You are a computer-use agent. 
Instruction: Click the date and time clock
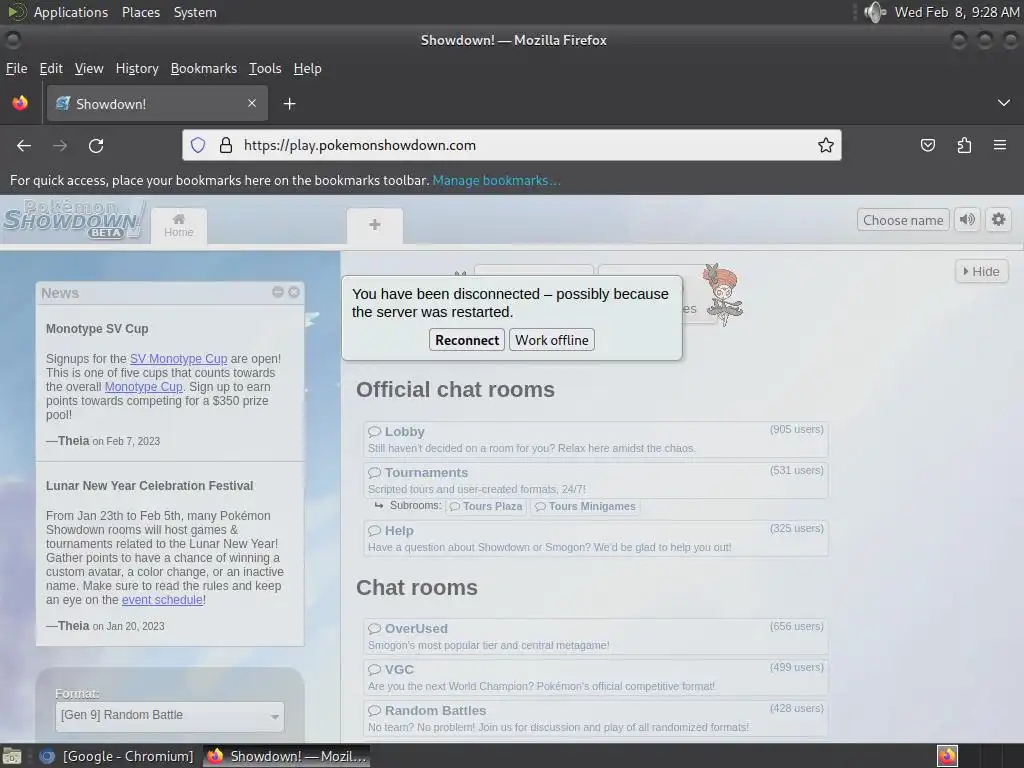pos(956,12)
